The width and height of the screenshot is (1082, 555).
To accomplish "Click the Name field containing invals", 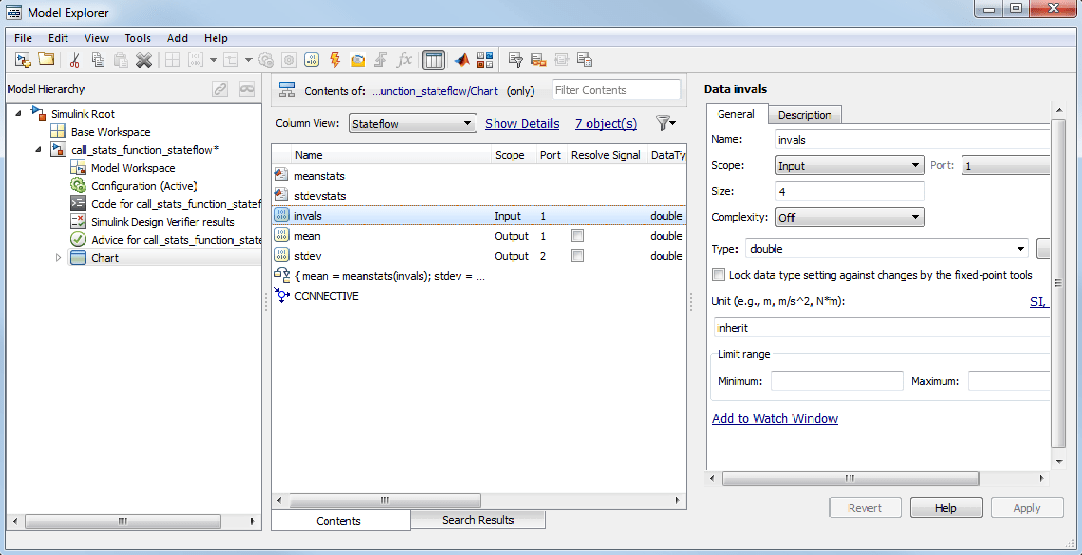I will pos(912,139).
